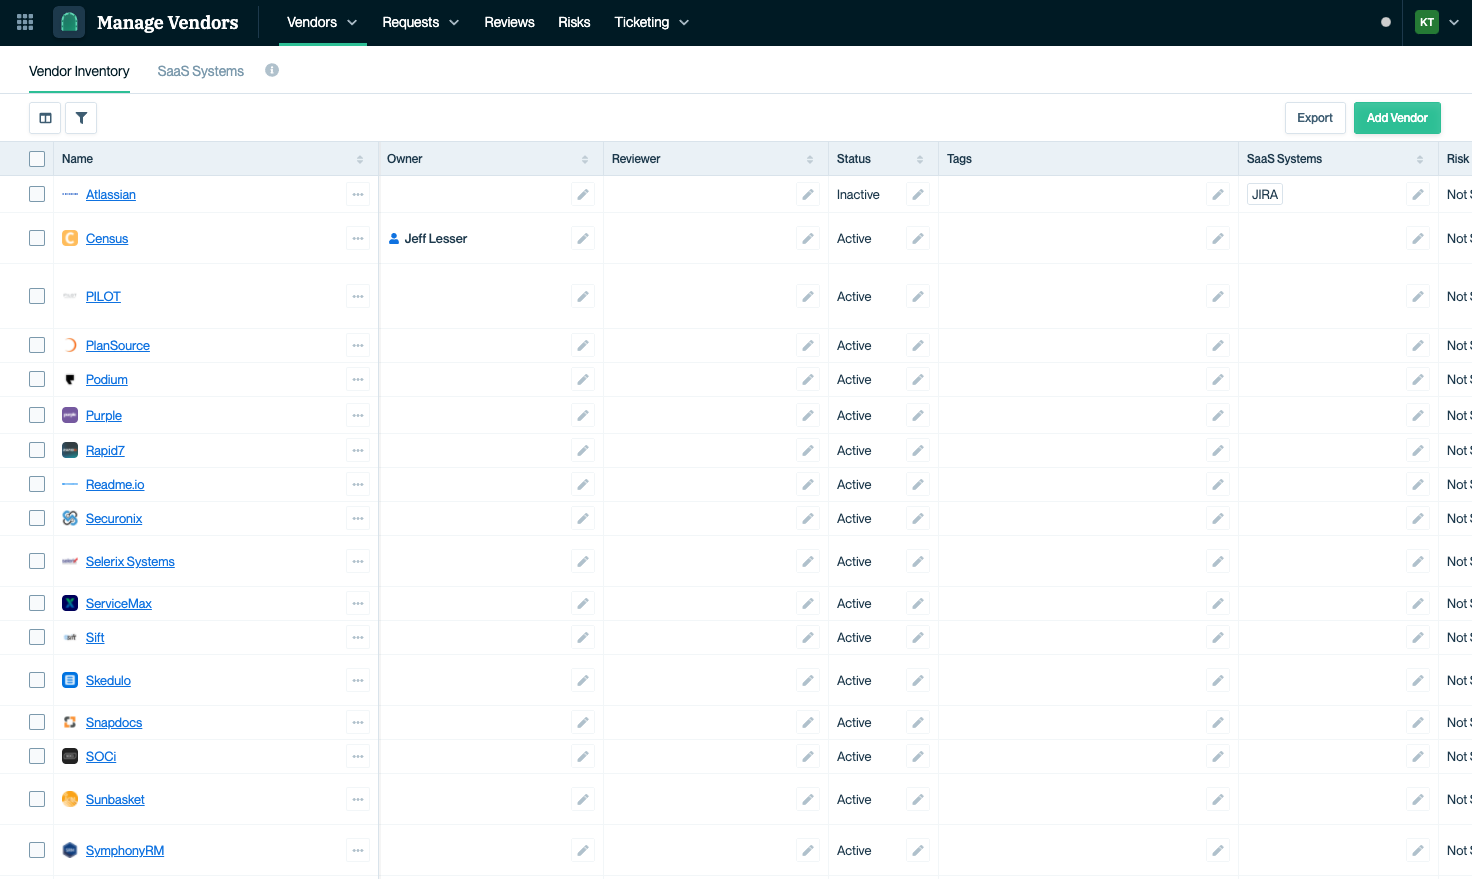Screen dimensions: 1472x879
Task: Open the column chooser icon
Action: [x=45, y=118]
